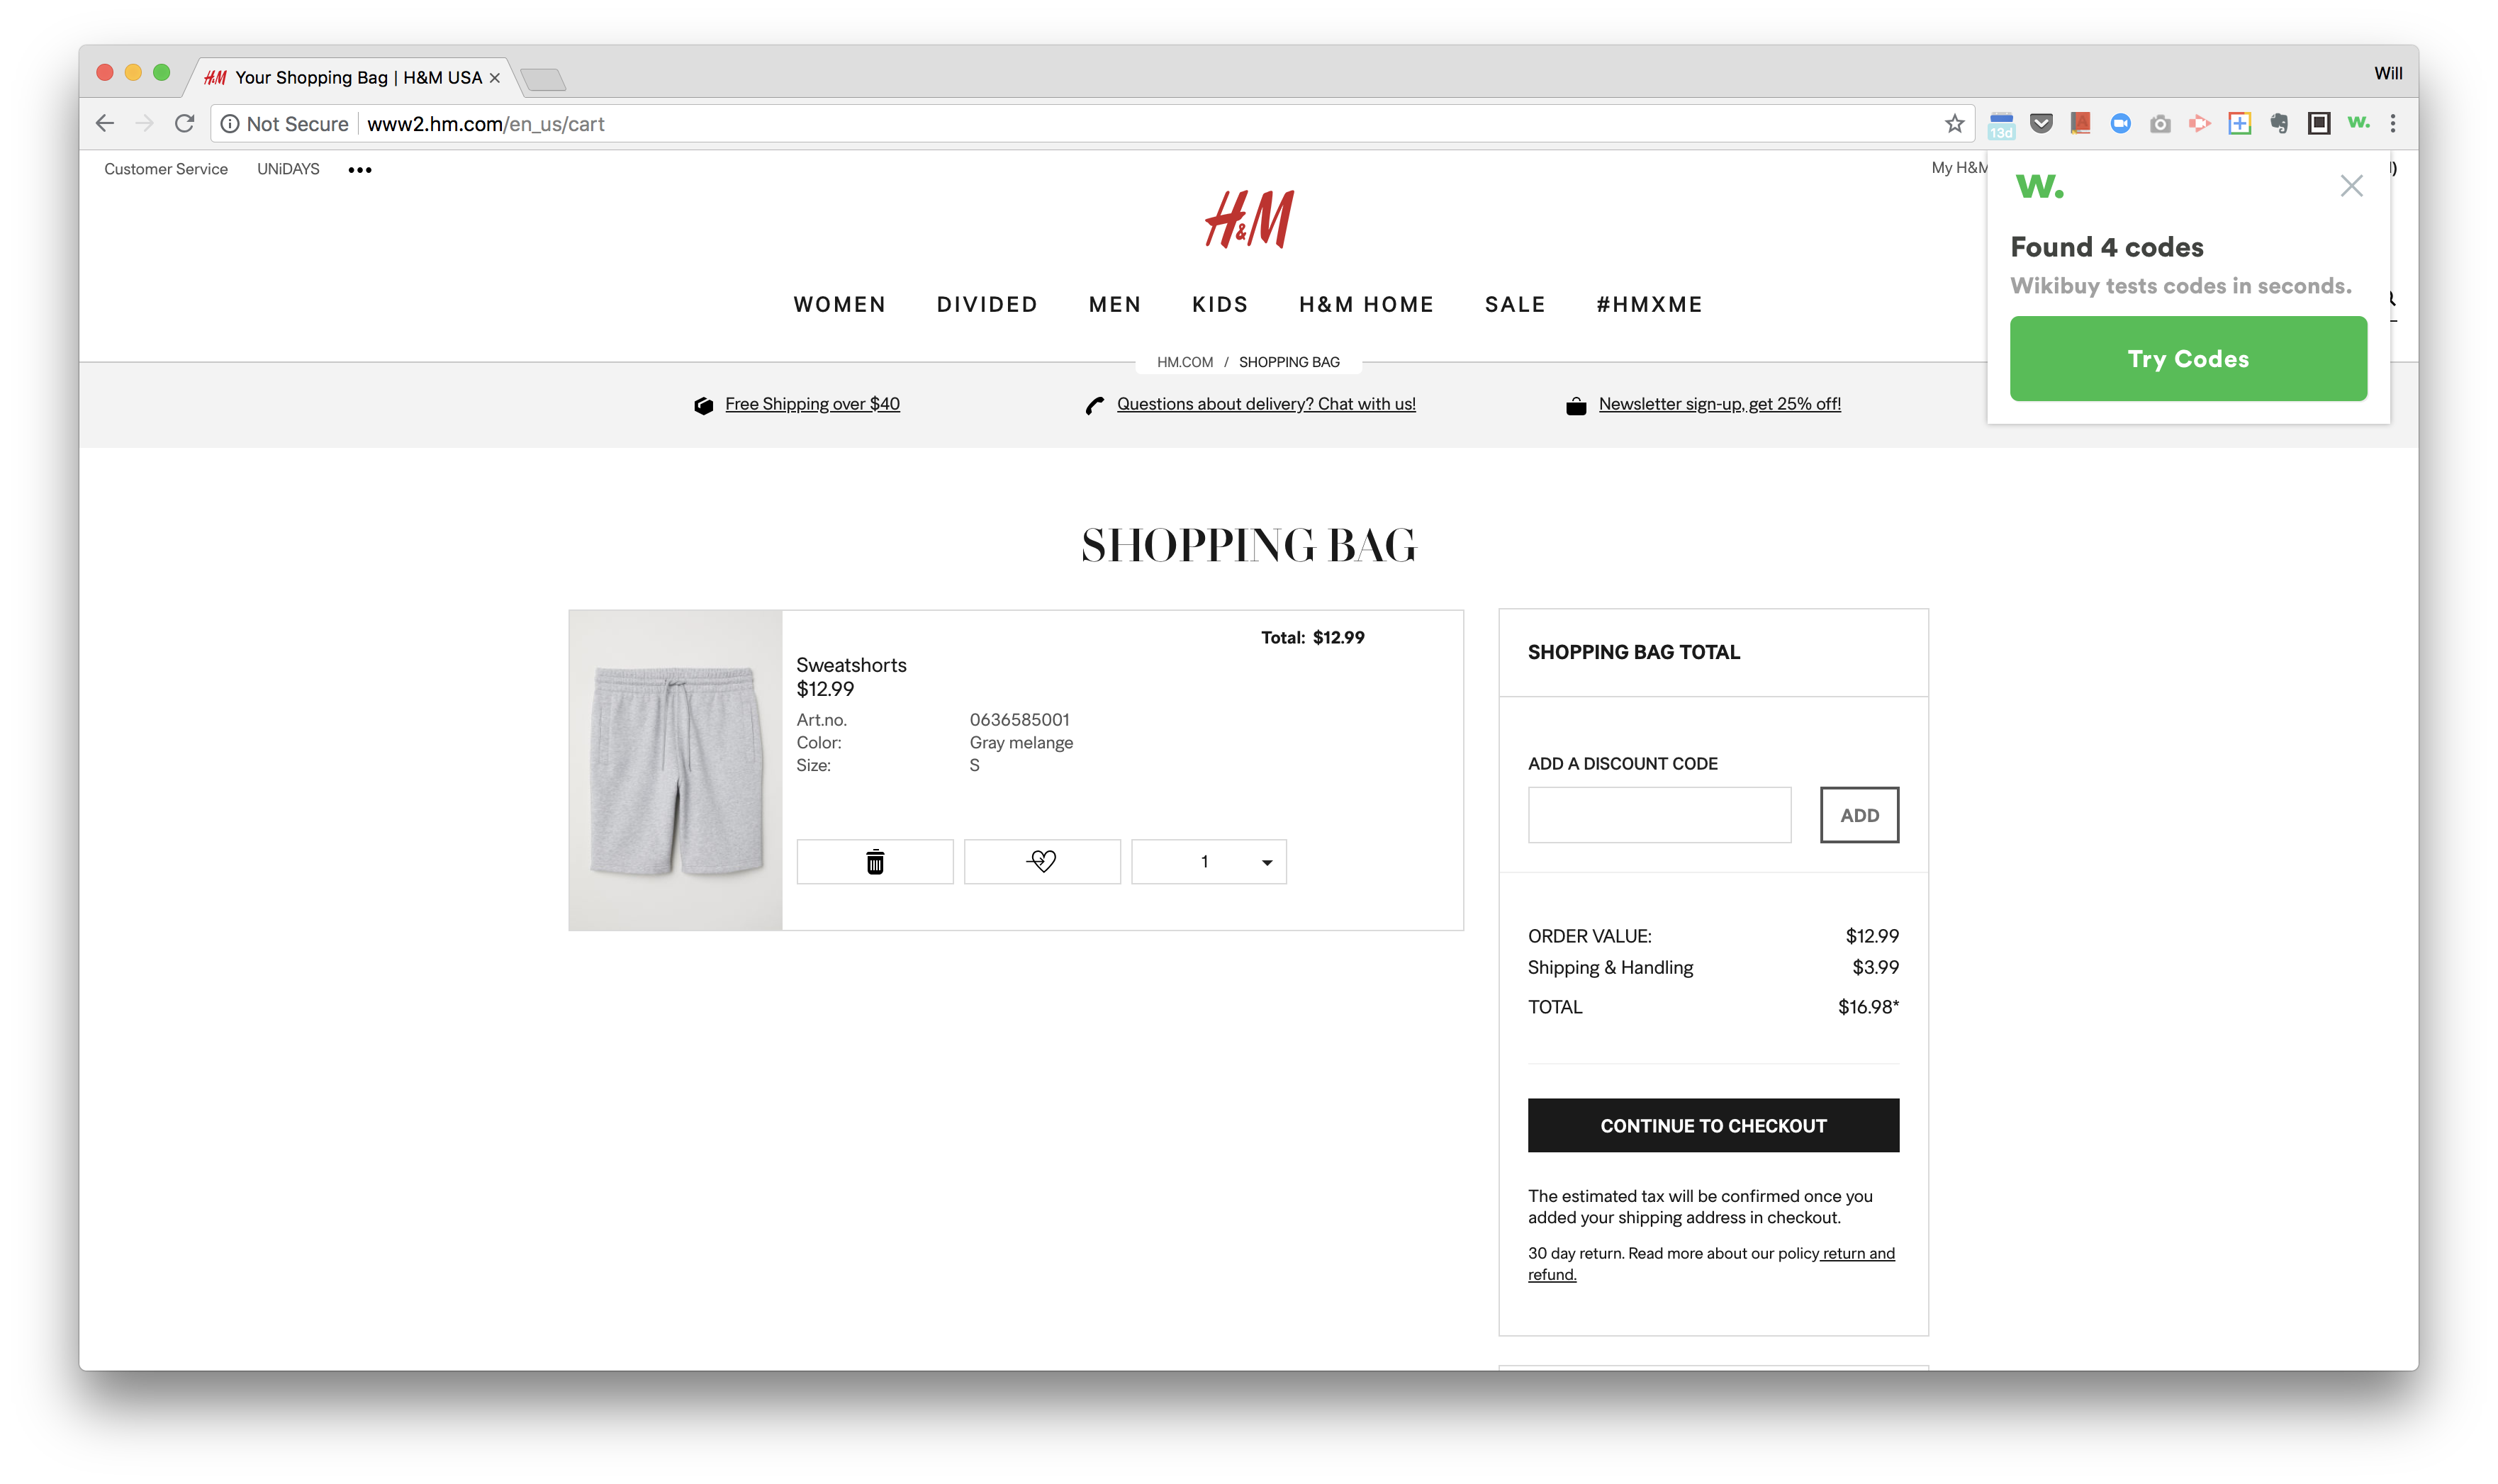Open the WOMEN navigation menu
Image resolution: width=2498 pixels, height=1484 pixels.
click(x=840, y=304)
